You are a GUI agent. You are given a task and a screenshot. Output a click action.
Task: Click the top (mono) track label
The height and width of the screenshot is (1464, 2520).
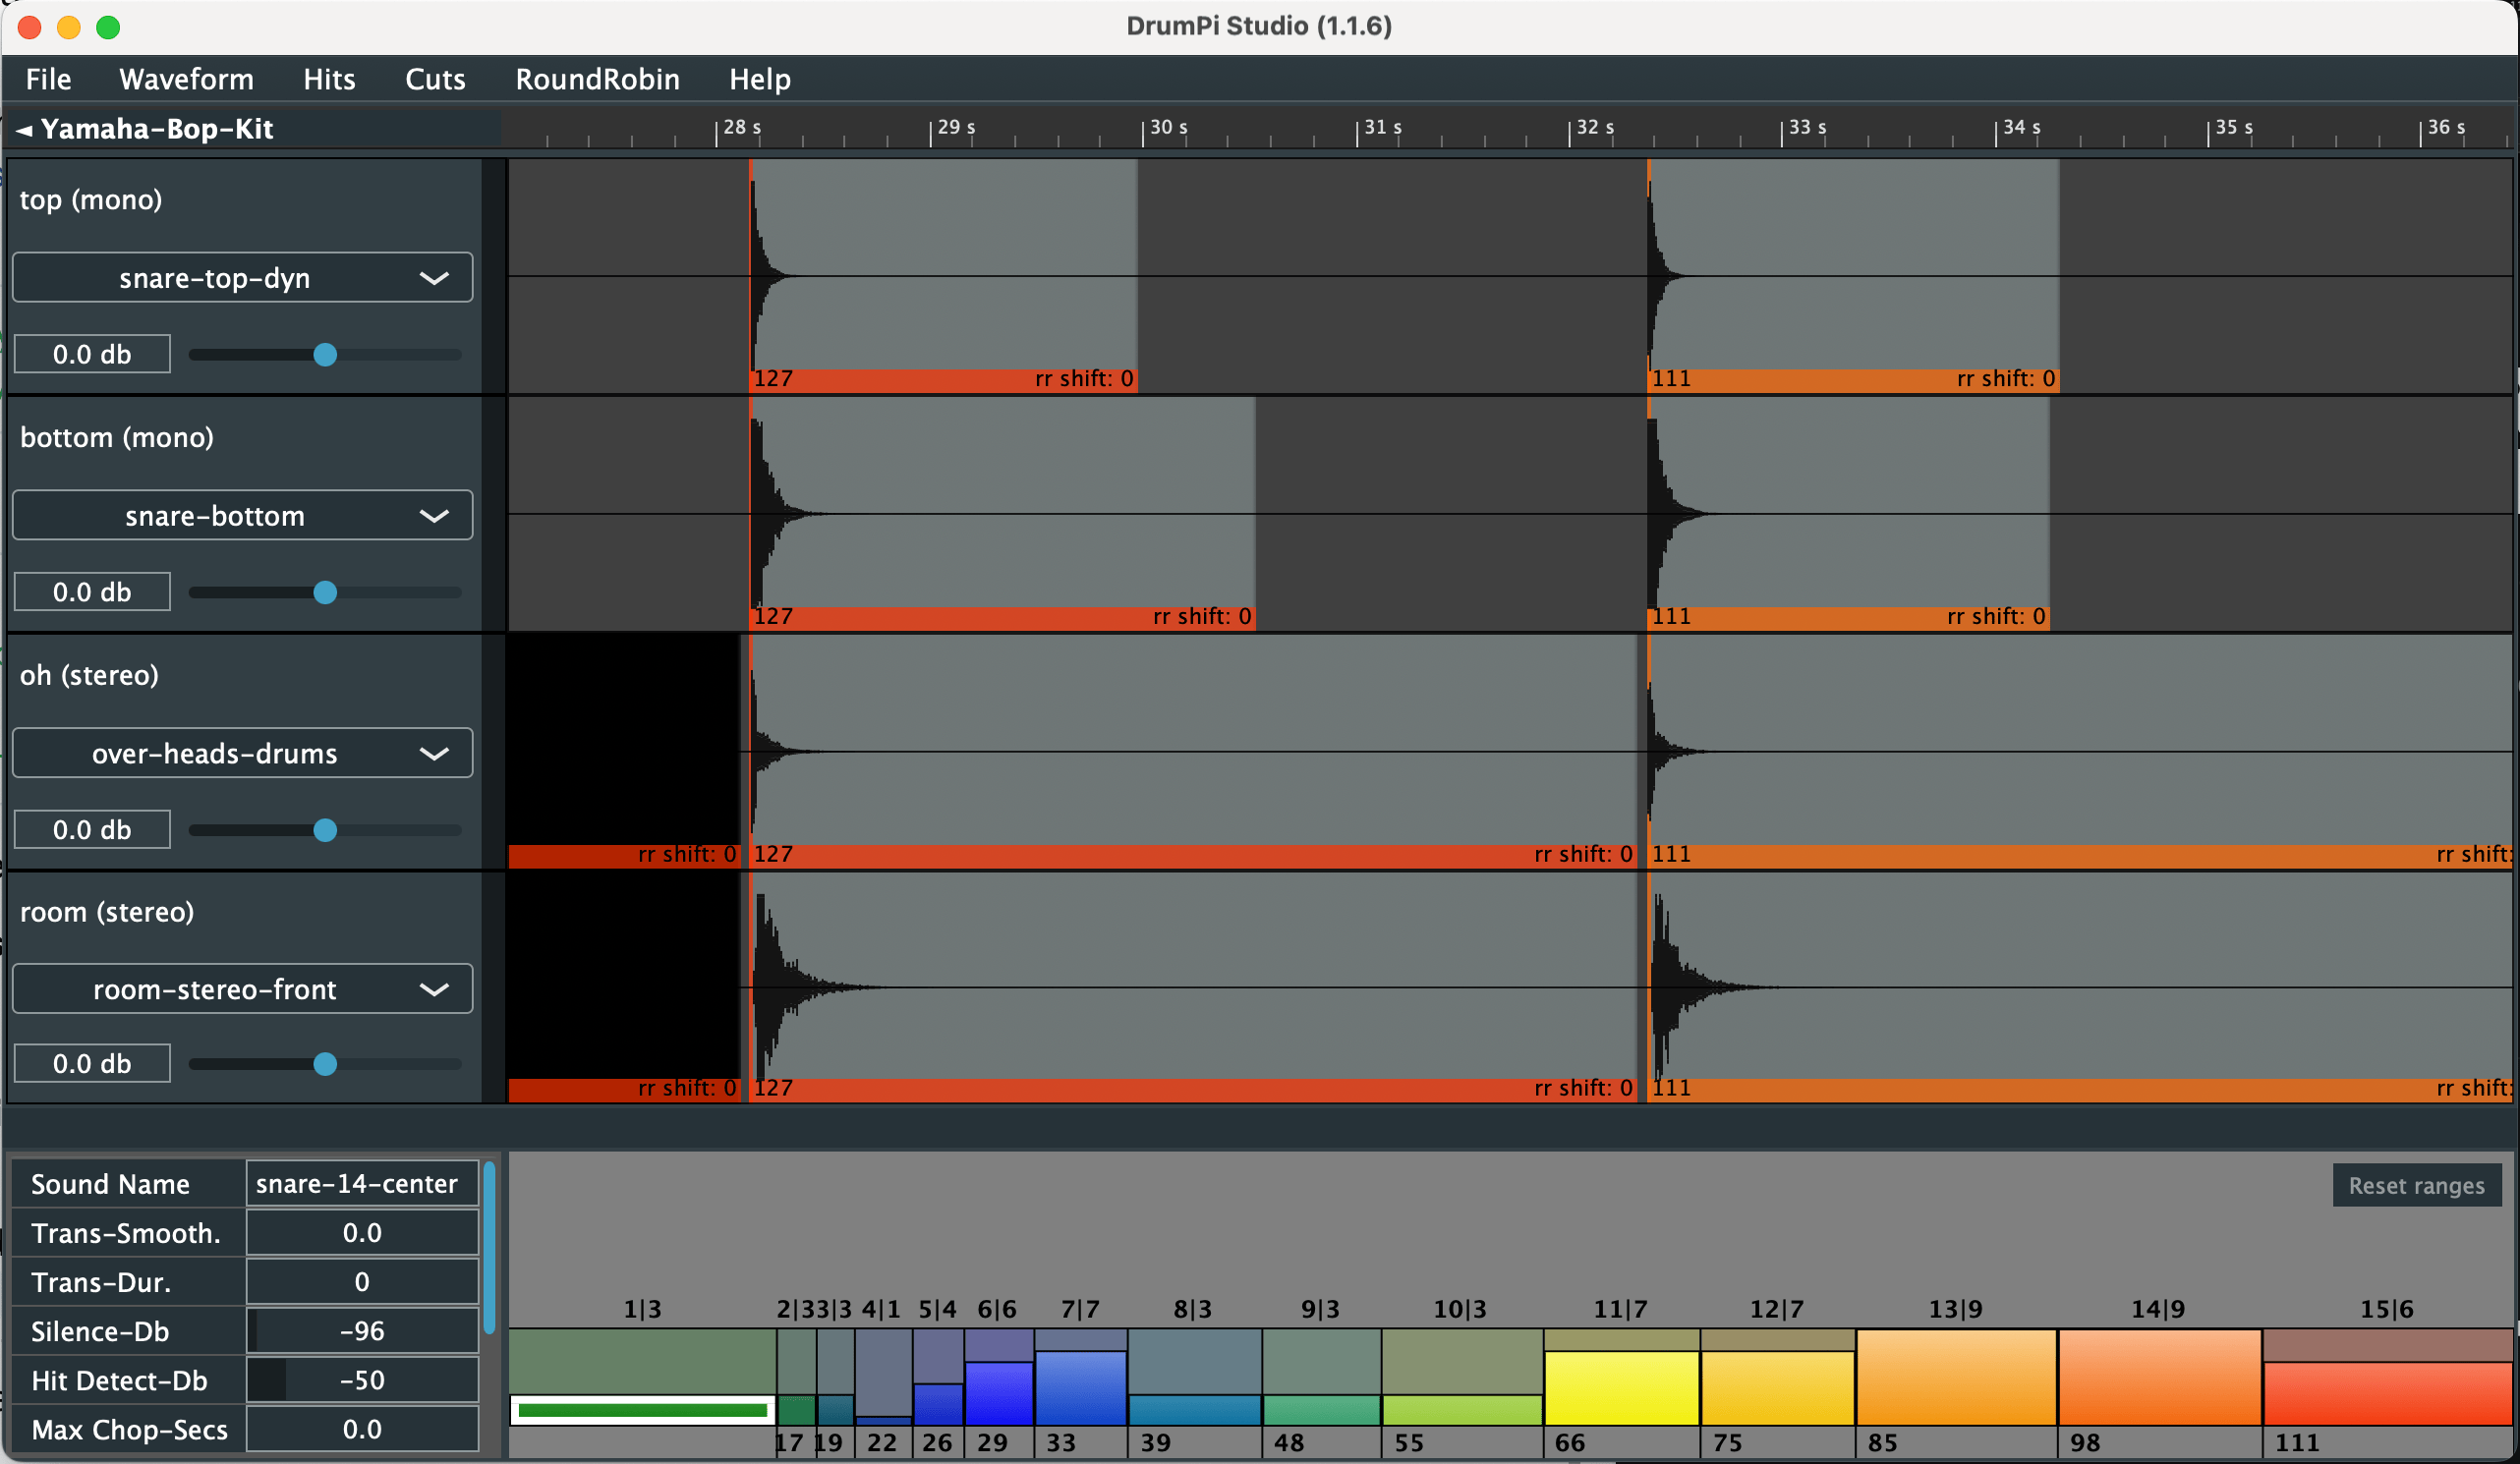(x=91, y=200)
